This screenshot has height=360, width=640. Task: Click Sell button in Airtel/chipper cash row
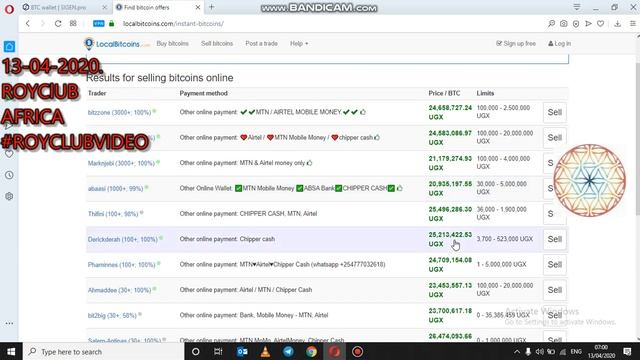(554, 138)
